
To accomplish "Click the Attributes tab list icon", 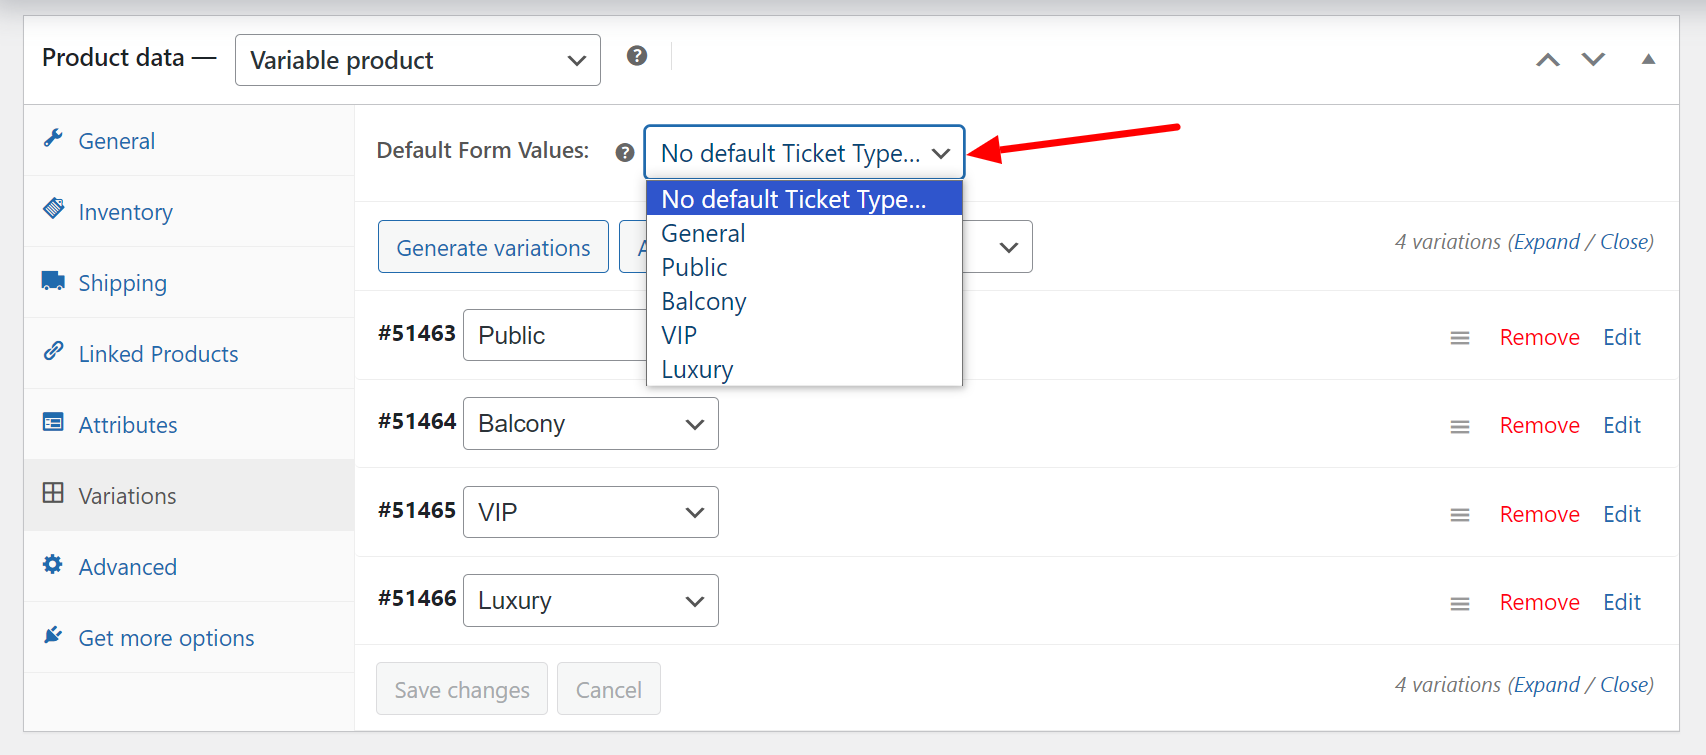I will 53,422.
